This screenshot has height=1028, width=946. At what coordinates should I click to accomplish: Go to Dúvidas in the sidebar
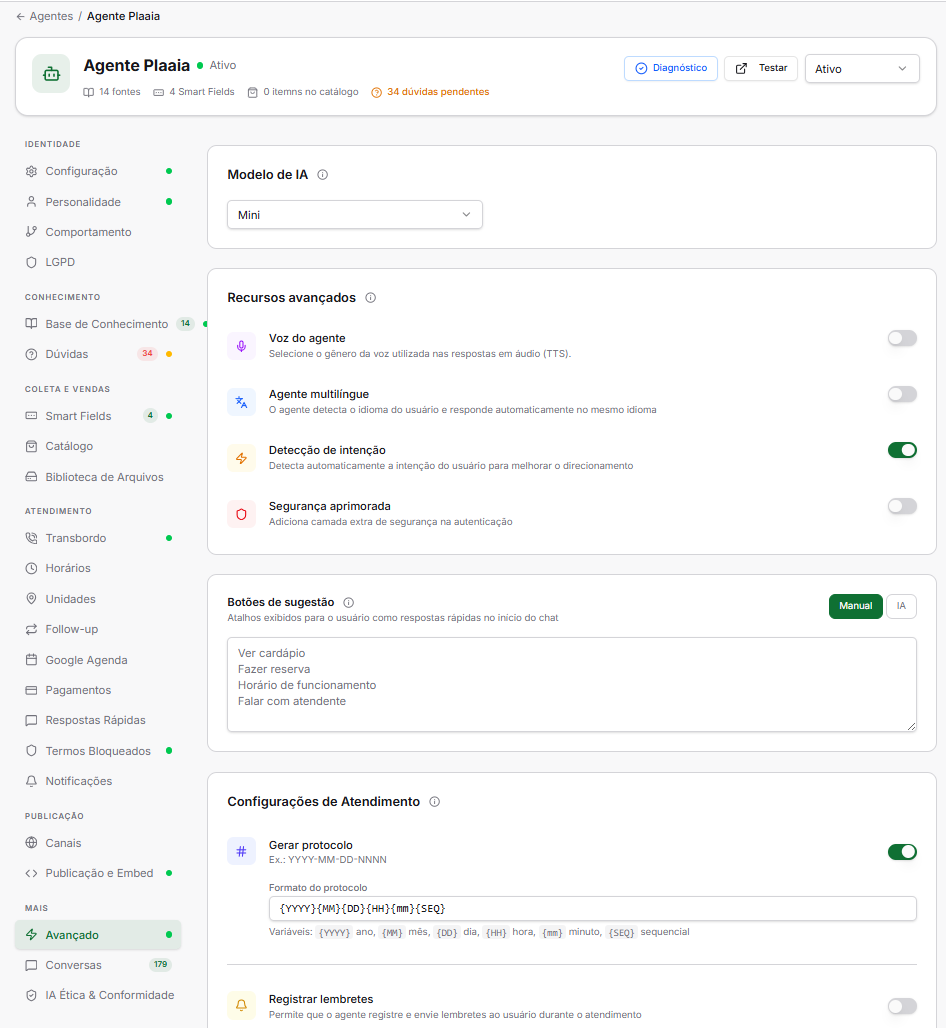click(x=98, y=354)
